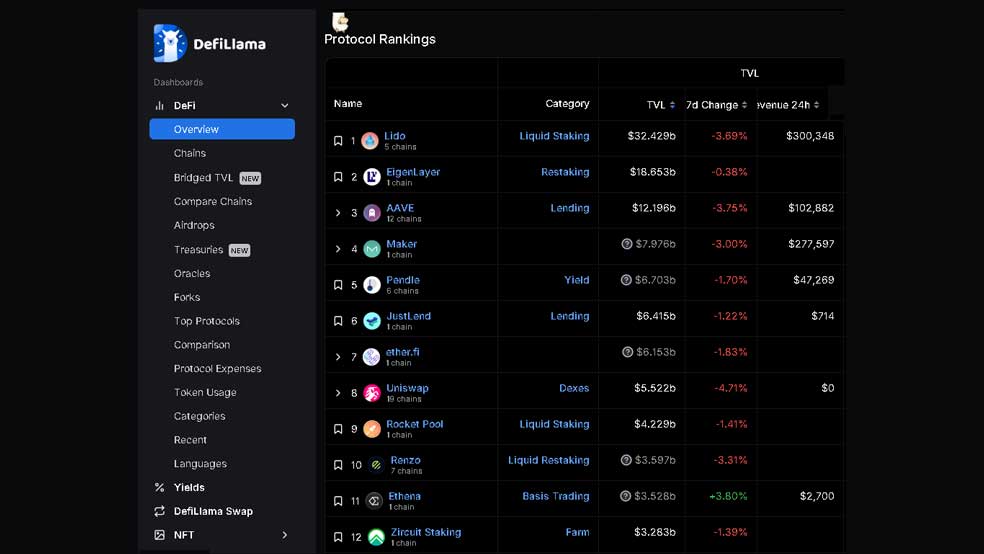The width and height of the screenshot is (984, 554).
Task: Click Lido TVL value $32.429b
Action: tap(651, 136)
